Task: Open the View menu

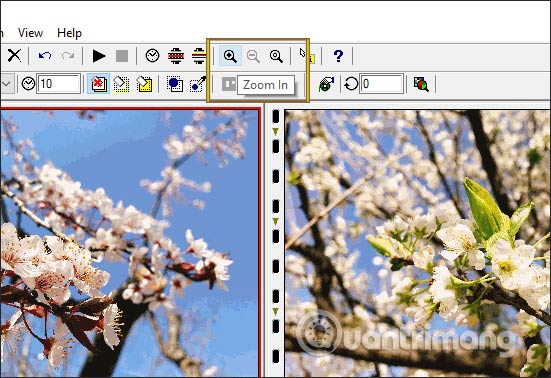Action: pos(30,33)
